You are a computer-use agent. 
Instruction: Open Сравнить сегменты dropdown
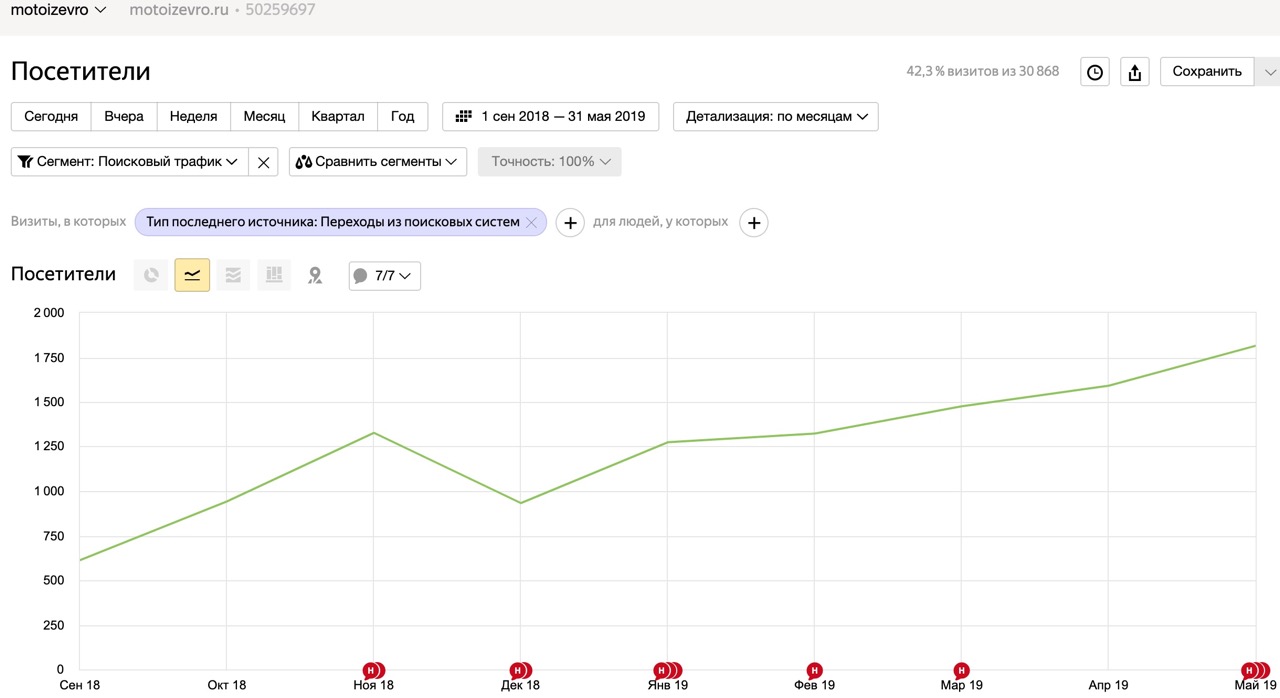tap(378, 162)
